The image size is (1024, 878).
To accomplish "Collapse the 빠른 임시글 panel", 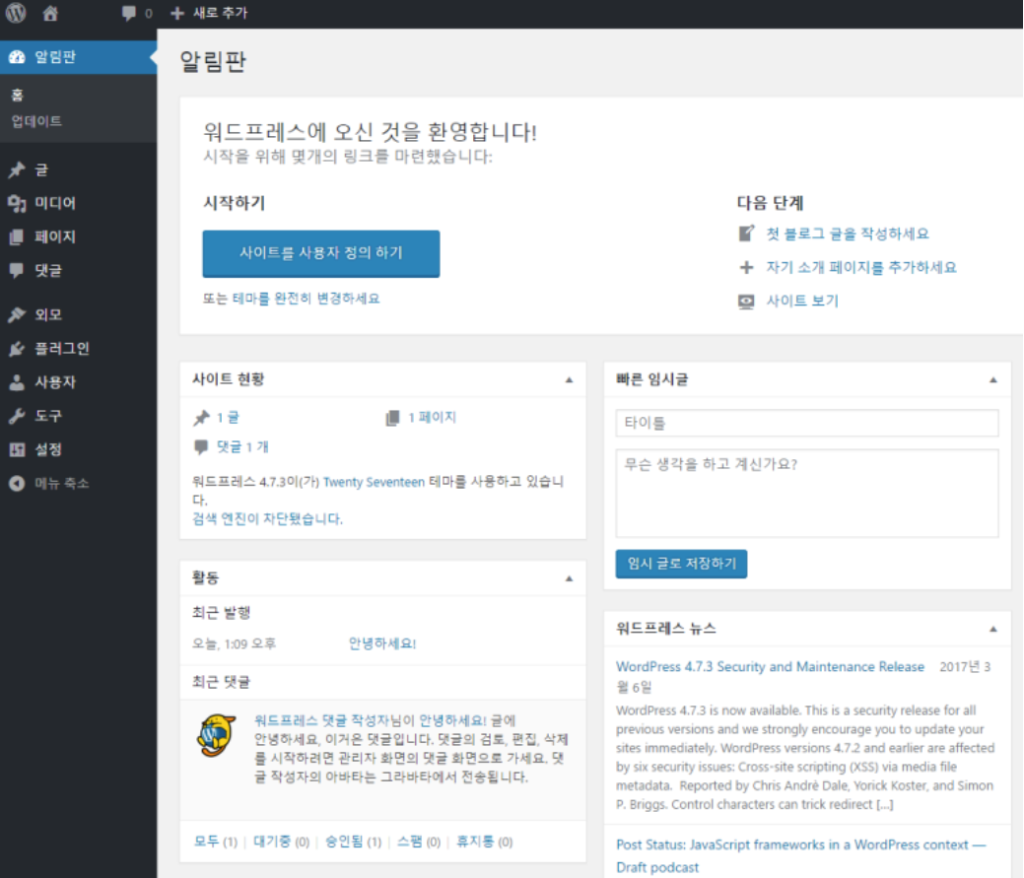I will [993, 380].
